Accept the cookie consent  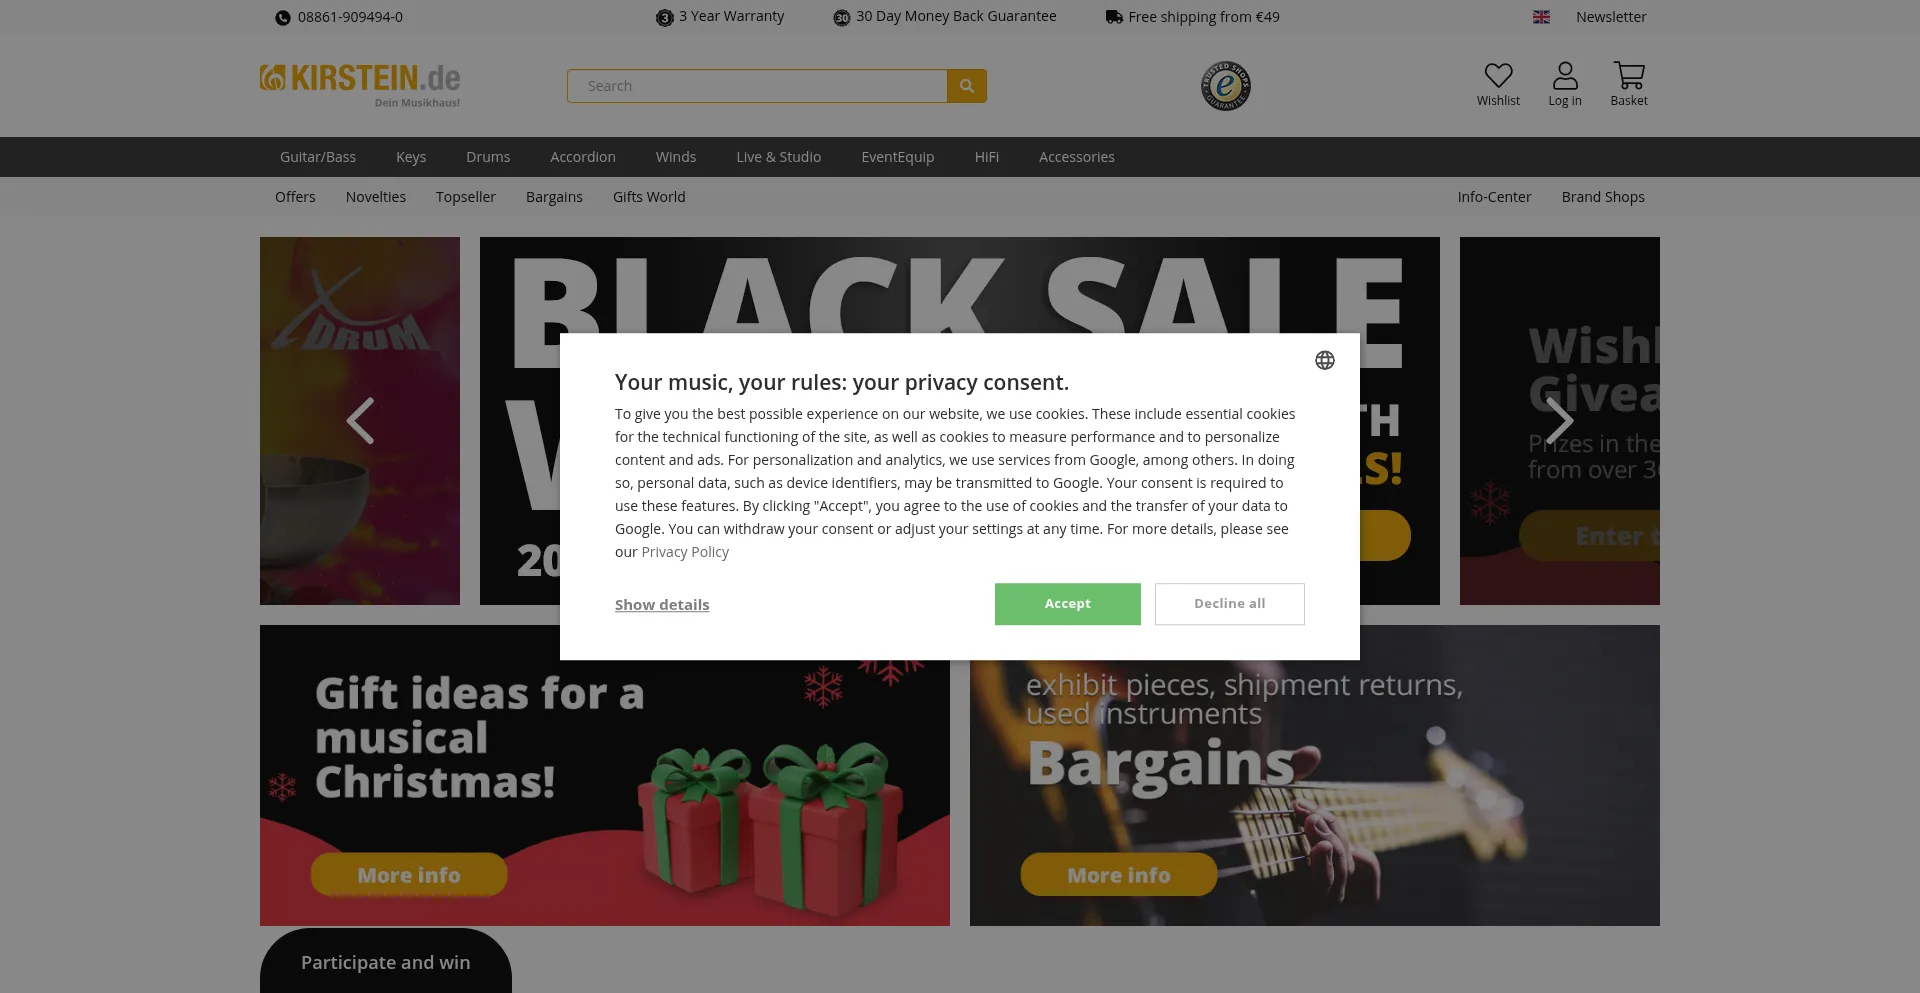point(1068,604)
